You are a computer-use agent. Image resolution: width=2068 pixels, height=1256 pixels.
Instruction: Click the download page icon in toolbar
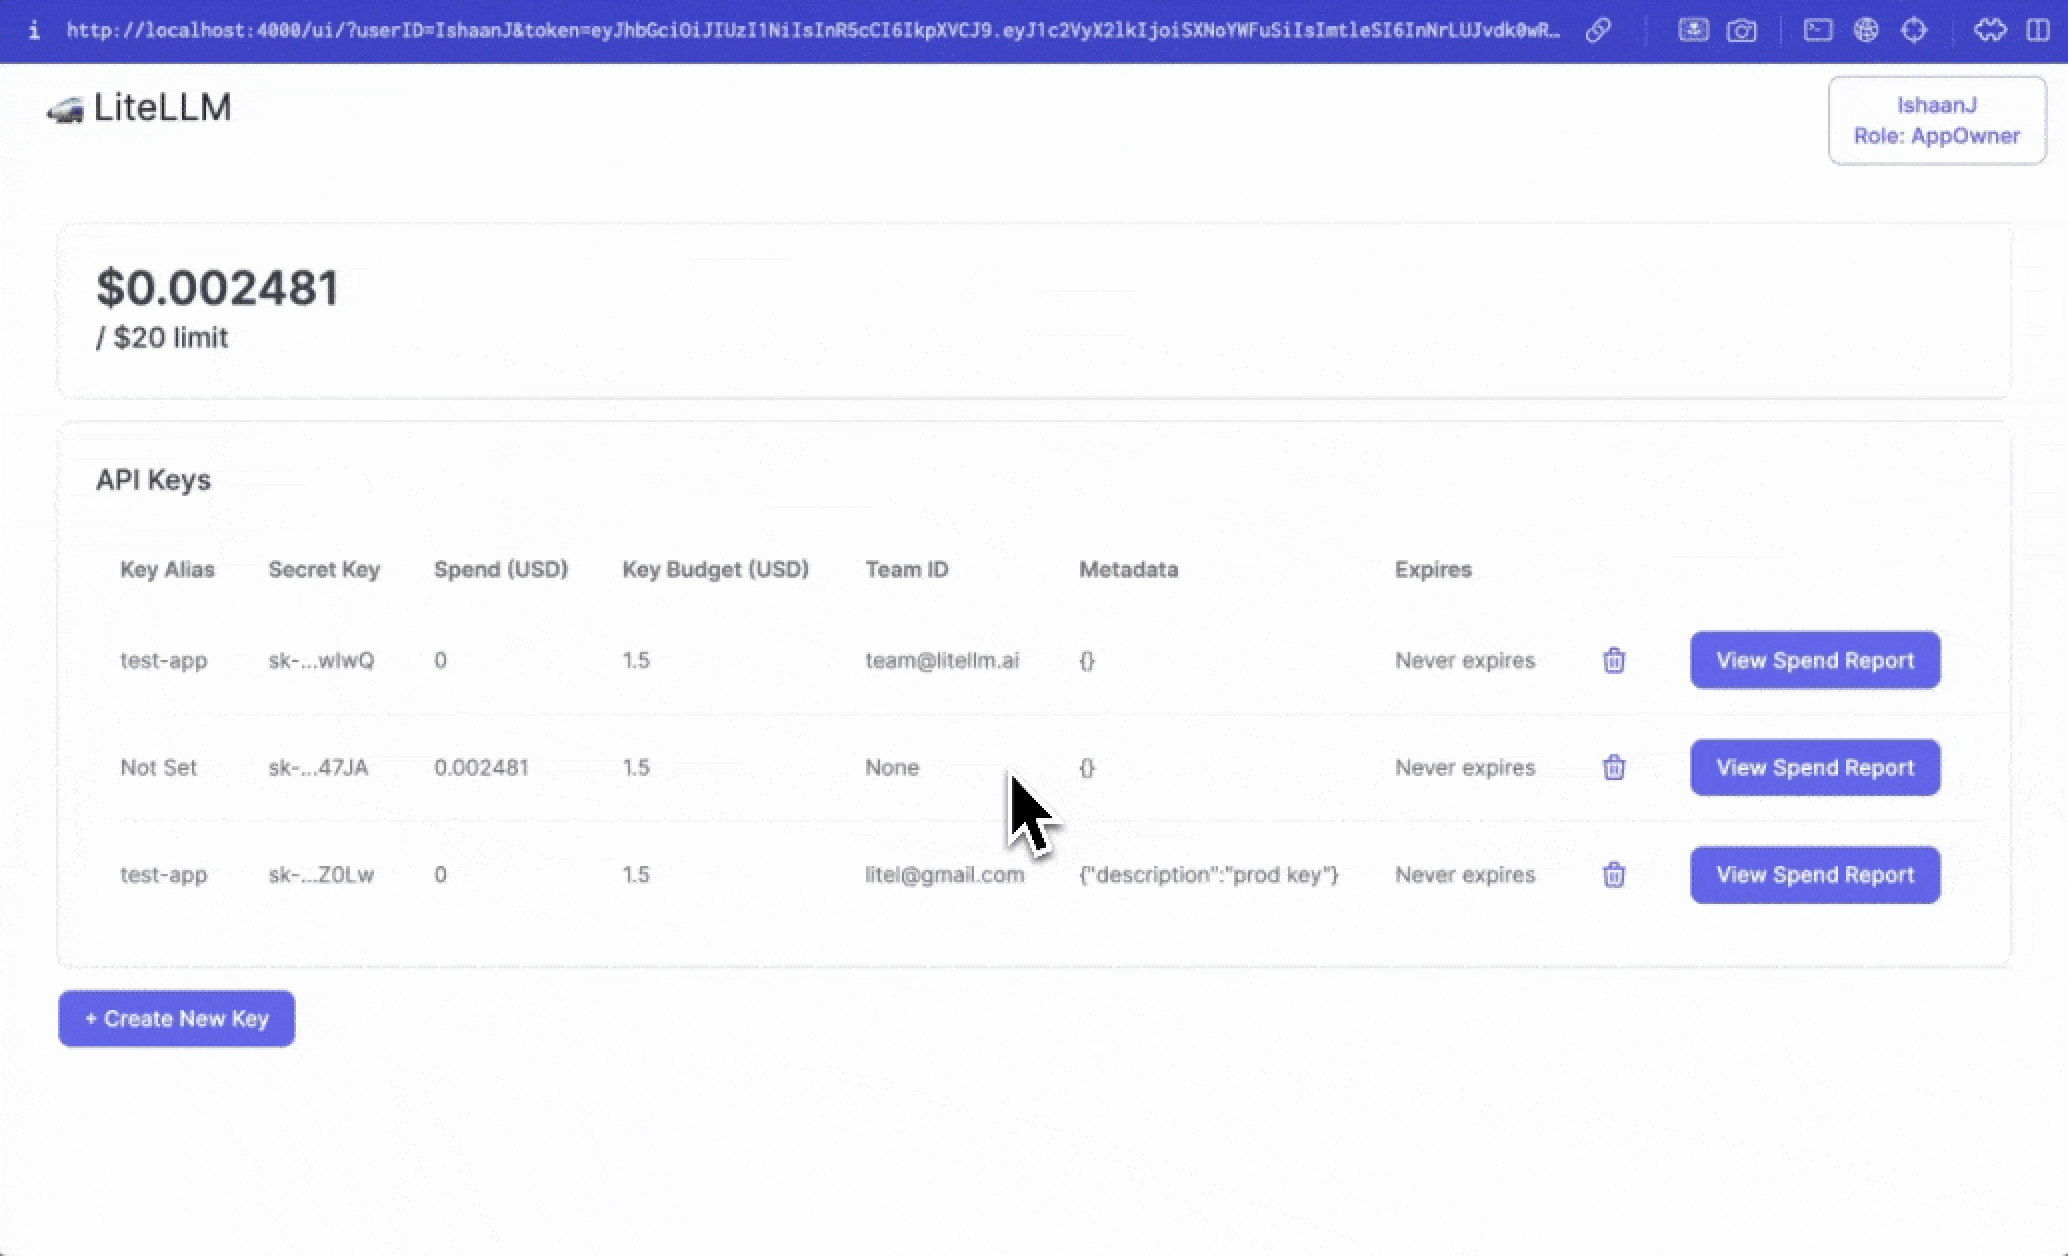pyautogui.click(x=1692, y=30)
